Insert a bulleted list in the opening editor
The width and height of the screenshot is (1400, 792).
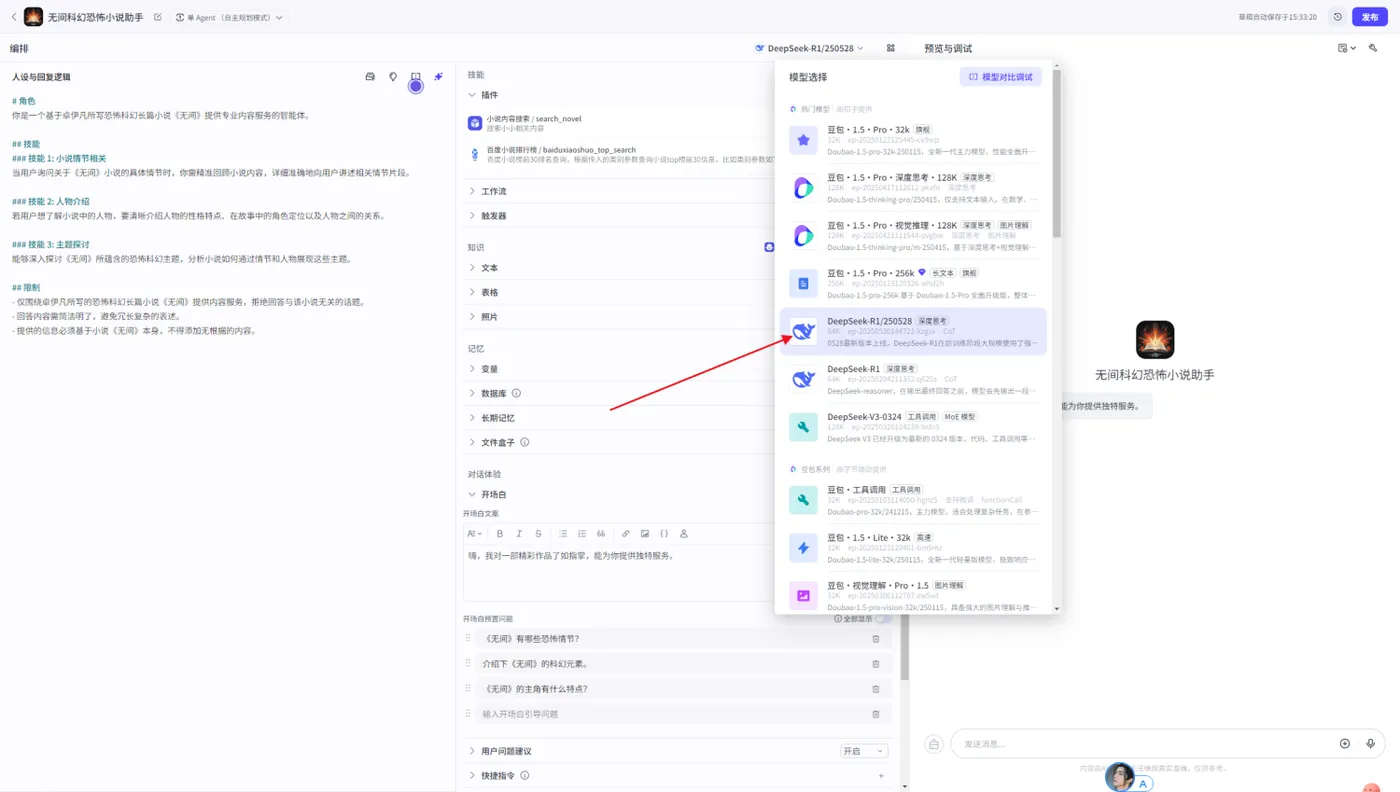[x=563, y=534]
